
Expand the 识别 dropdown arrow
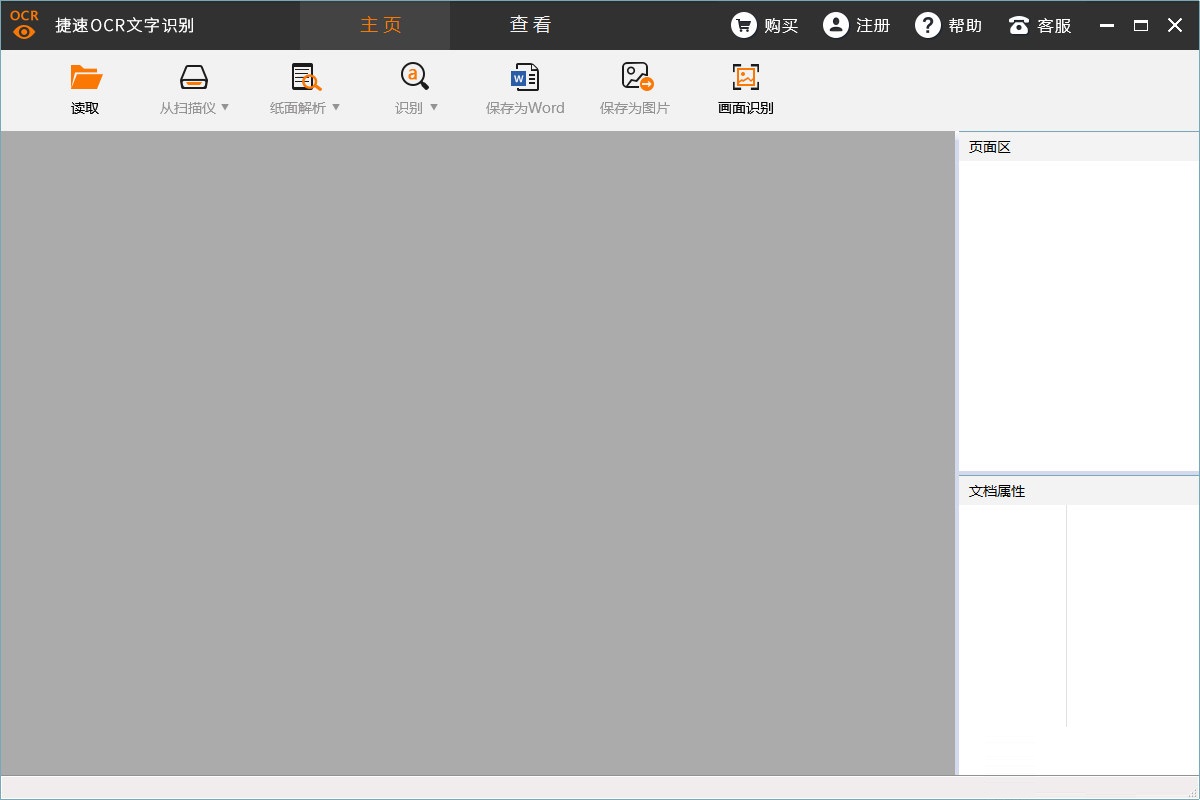click(433, 107)
